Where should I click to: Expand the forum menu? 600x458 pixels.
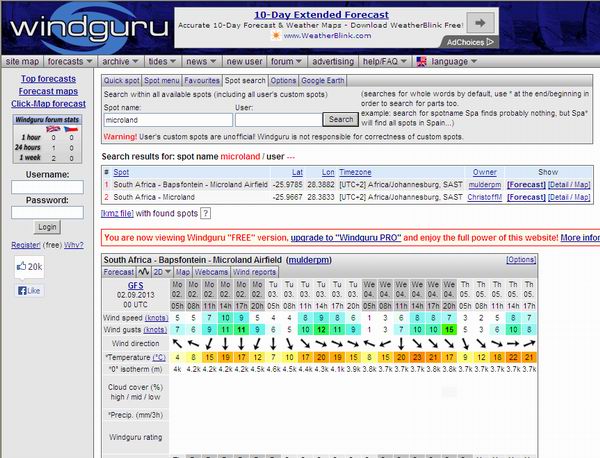(286, 62)
